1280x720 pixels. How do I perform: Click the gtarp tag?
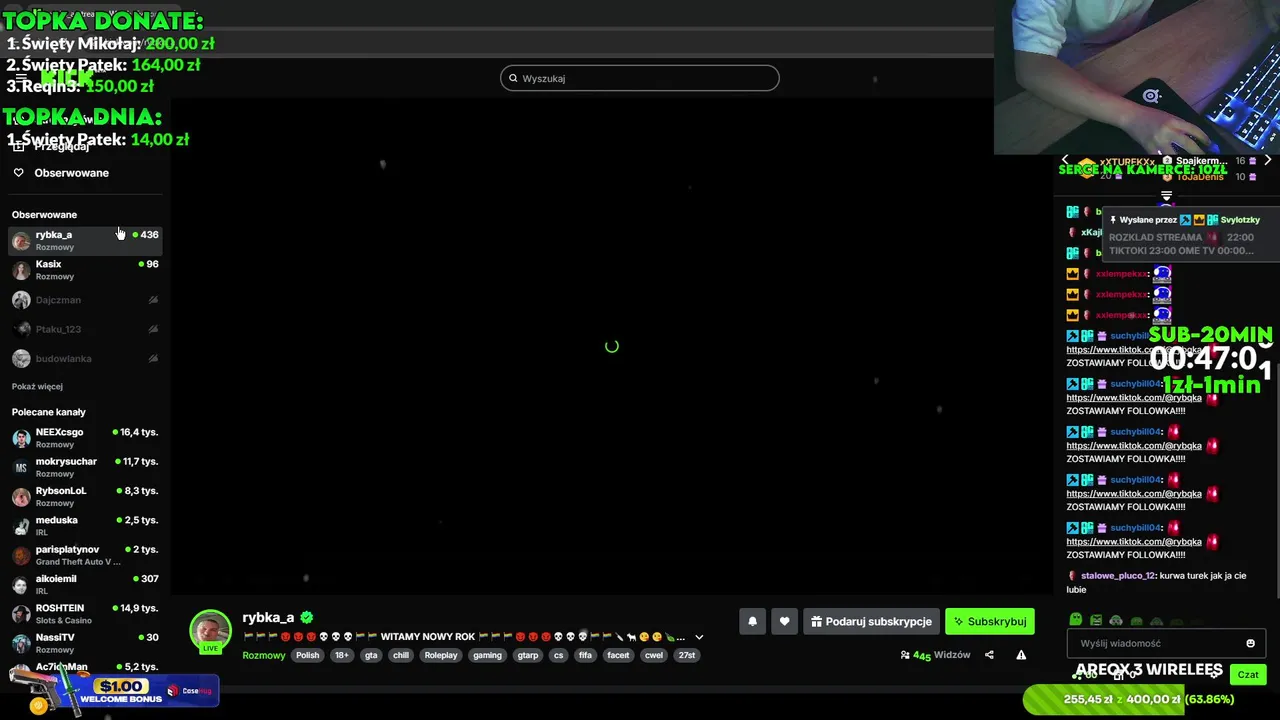[528, 655]
